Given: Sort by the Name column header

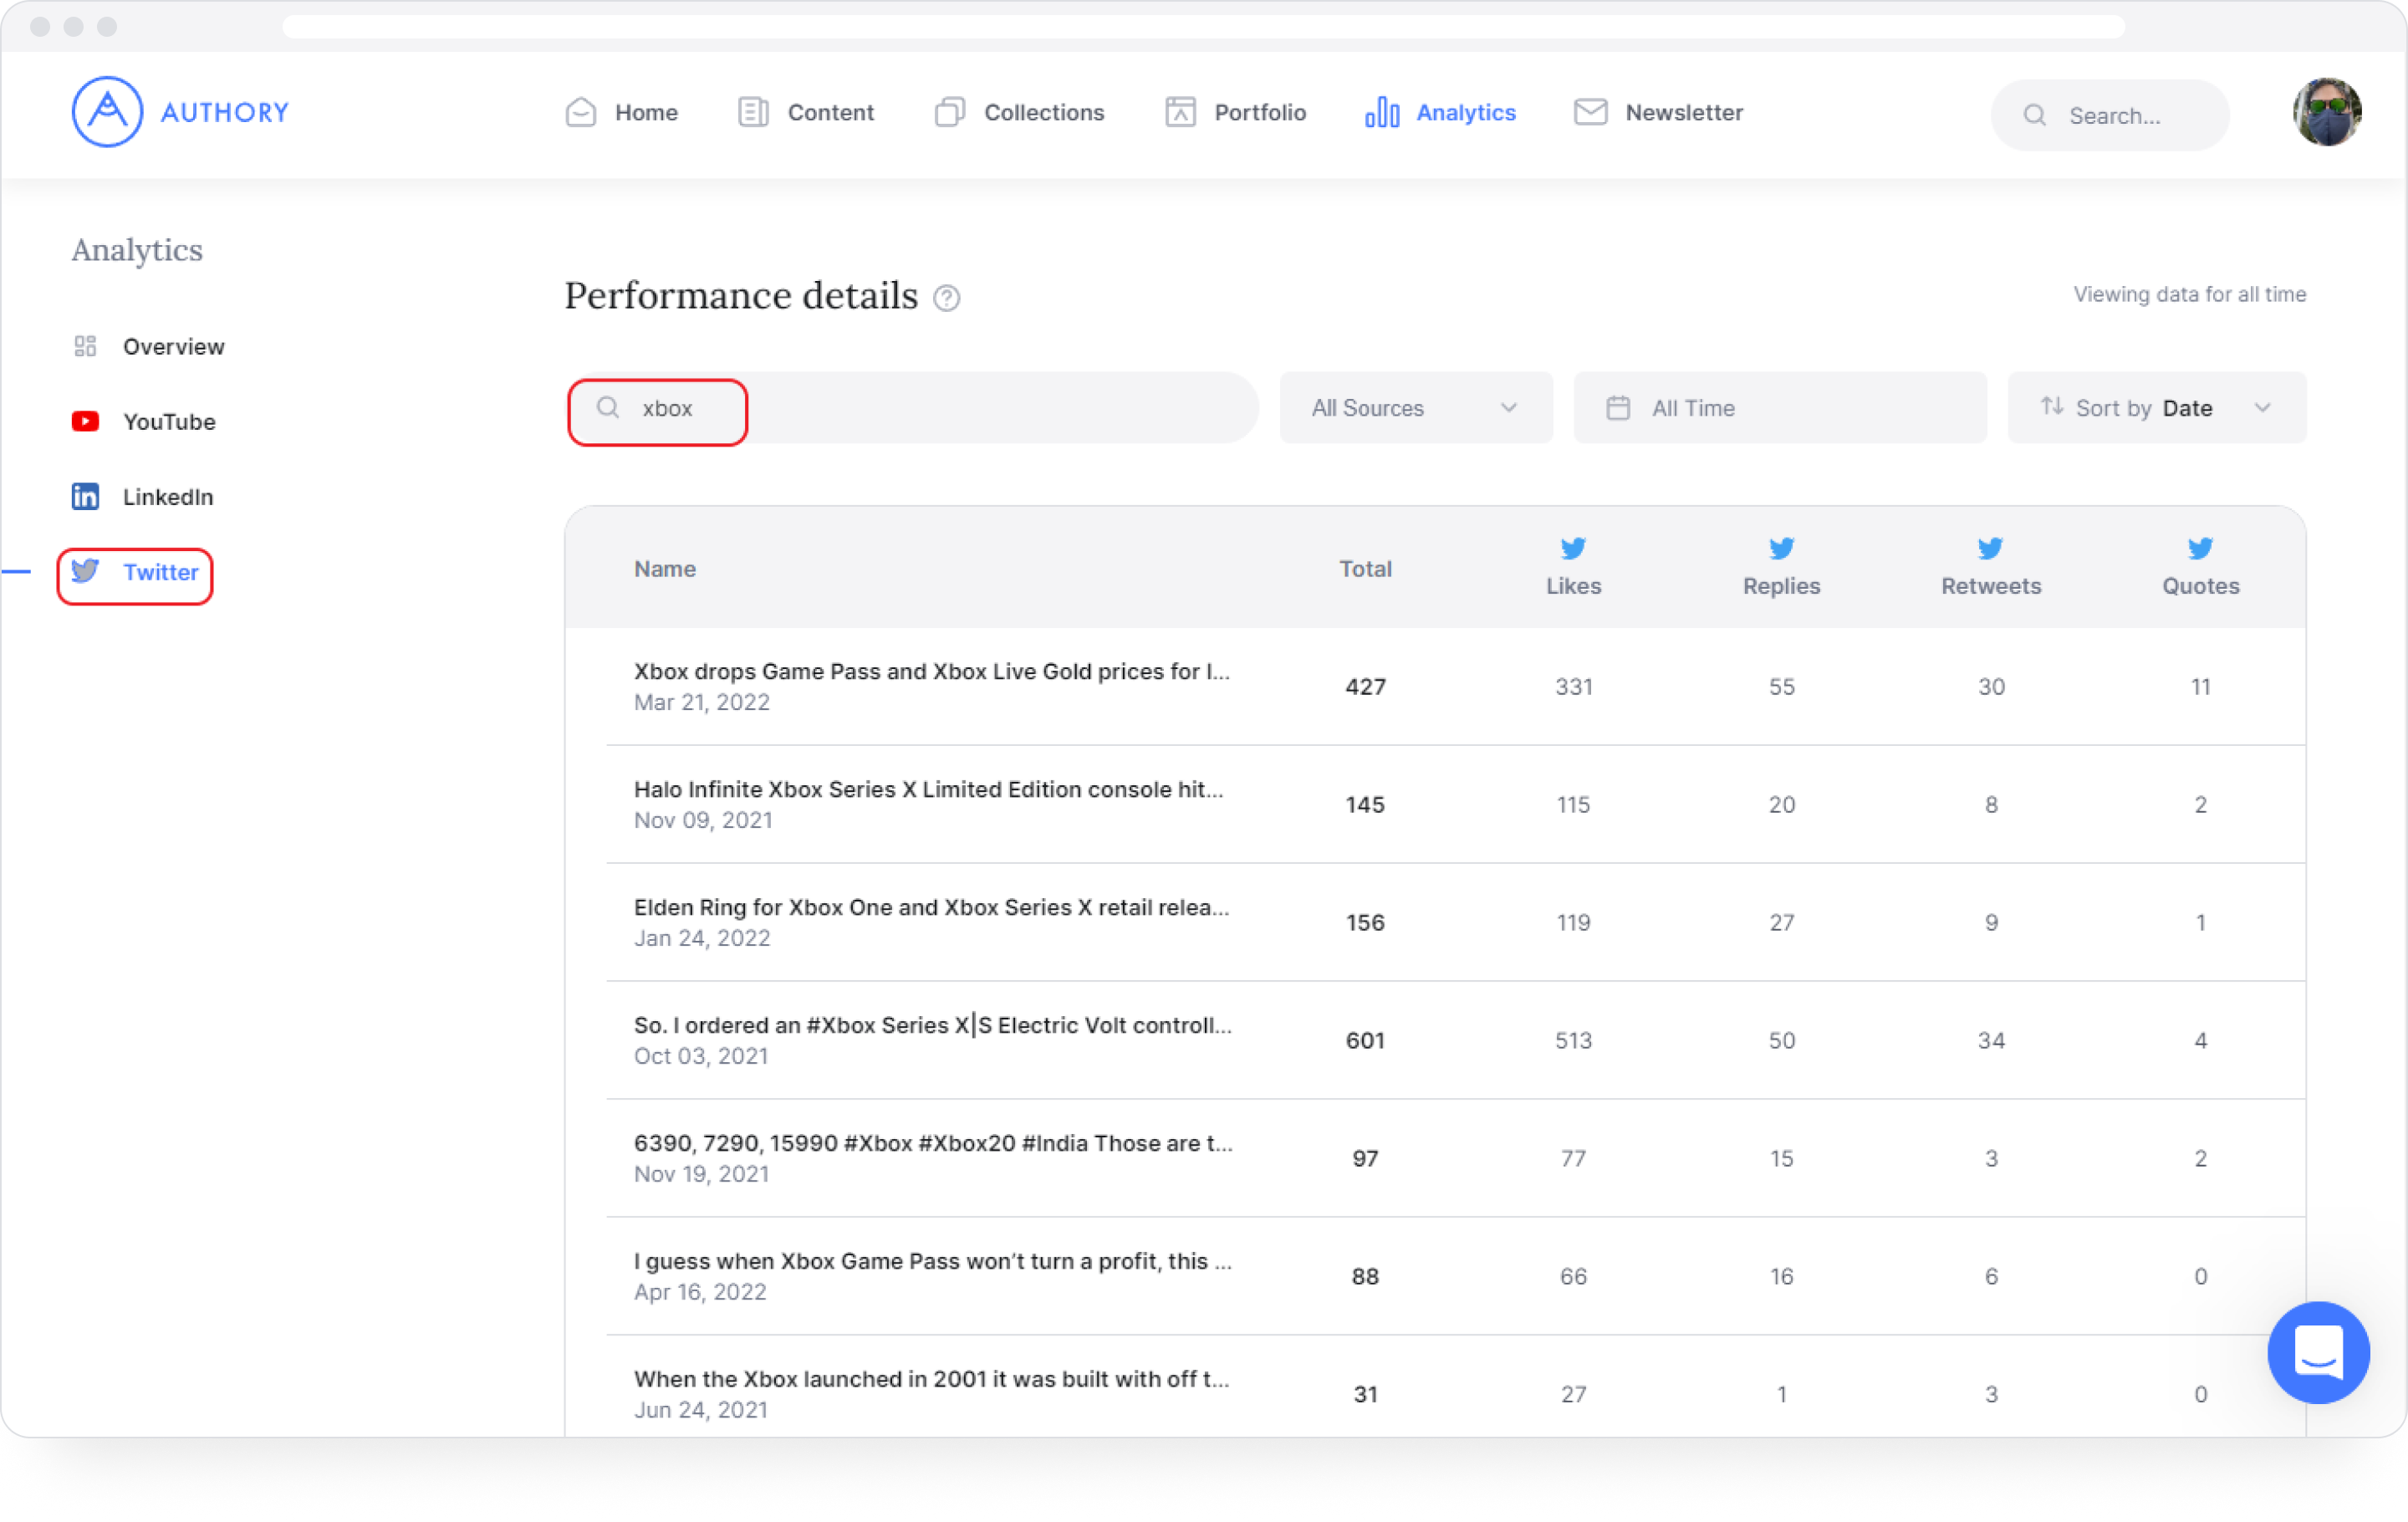Looking at the screenshot, I should [664, 568].
